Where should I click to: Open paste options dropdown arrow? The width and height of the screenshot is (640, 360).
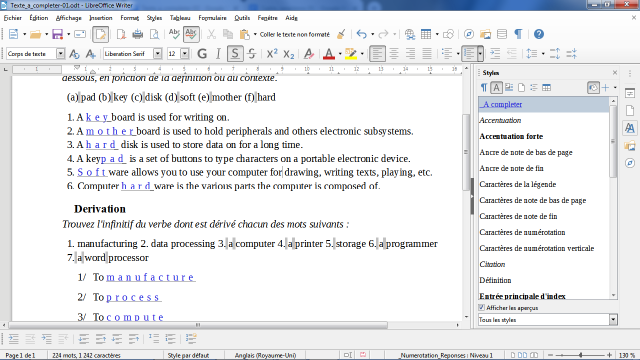255,34
